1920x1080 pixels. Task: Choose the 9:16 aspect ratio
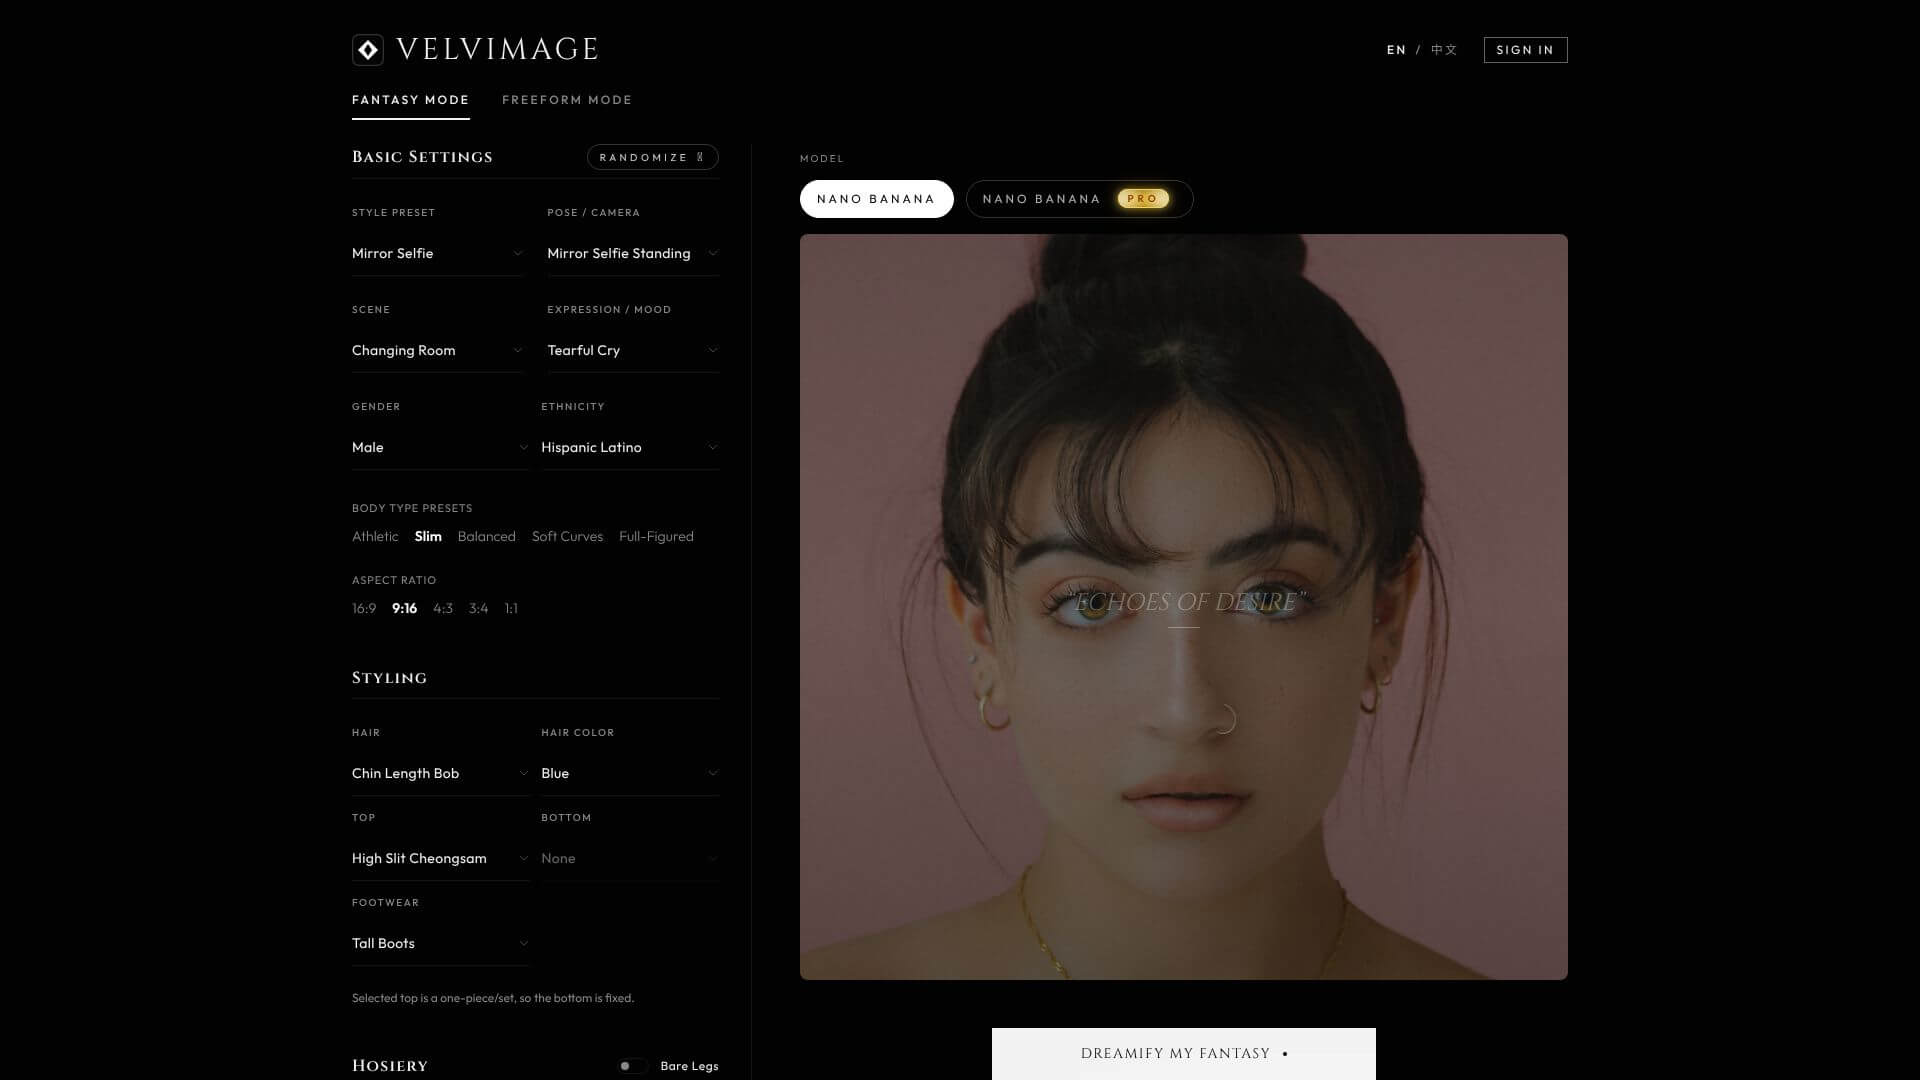click(404, 609)
